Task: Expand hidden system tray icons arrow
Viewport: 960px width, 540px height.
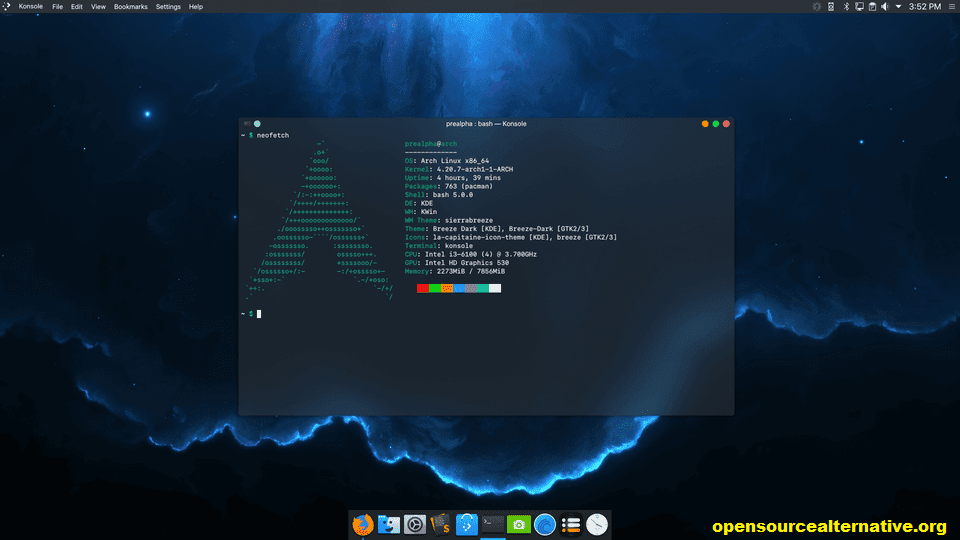Action: [898, 7]
